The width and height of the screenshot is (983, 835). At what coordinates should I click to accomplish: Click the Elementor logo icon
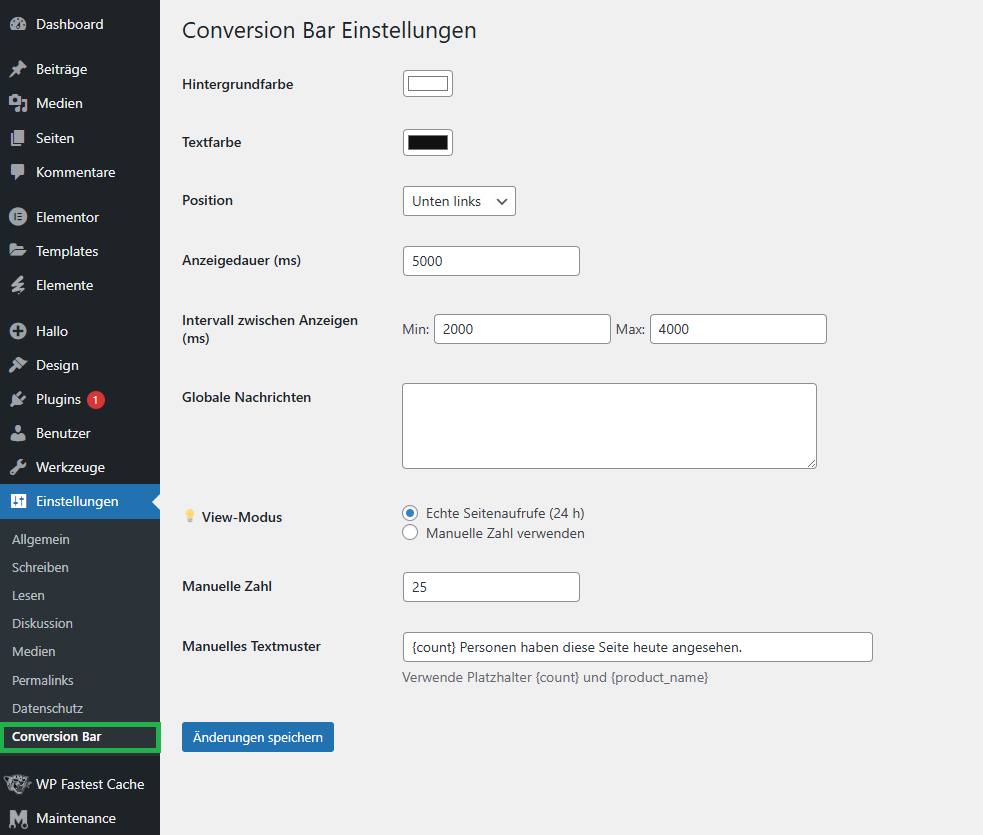(17, 217)
